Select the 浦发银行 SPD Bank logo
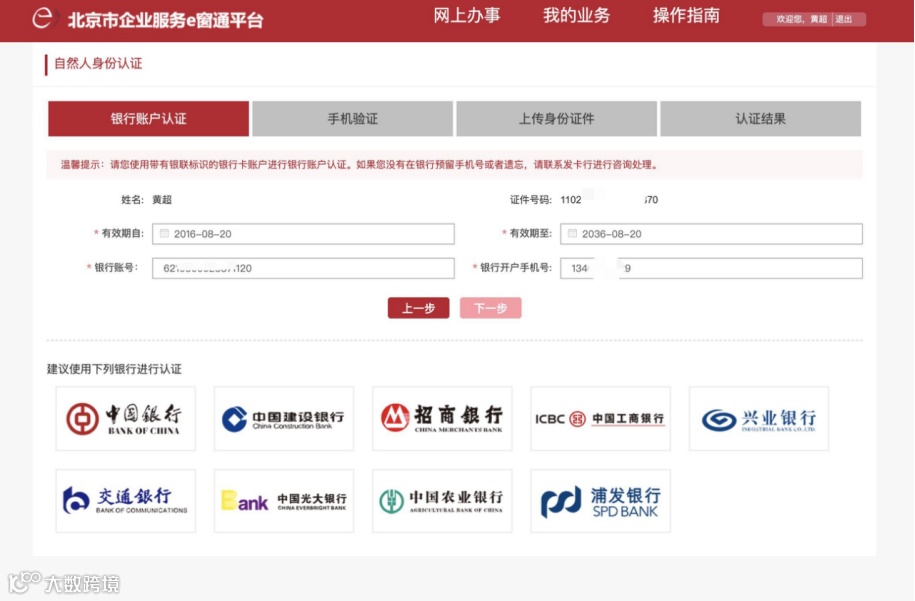The width and height of the screenshot is (915, 601). pyautogui.click(x=600, y=501)
